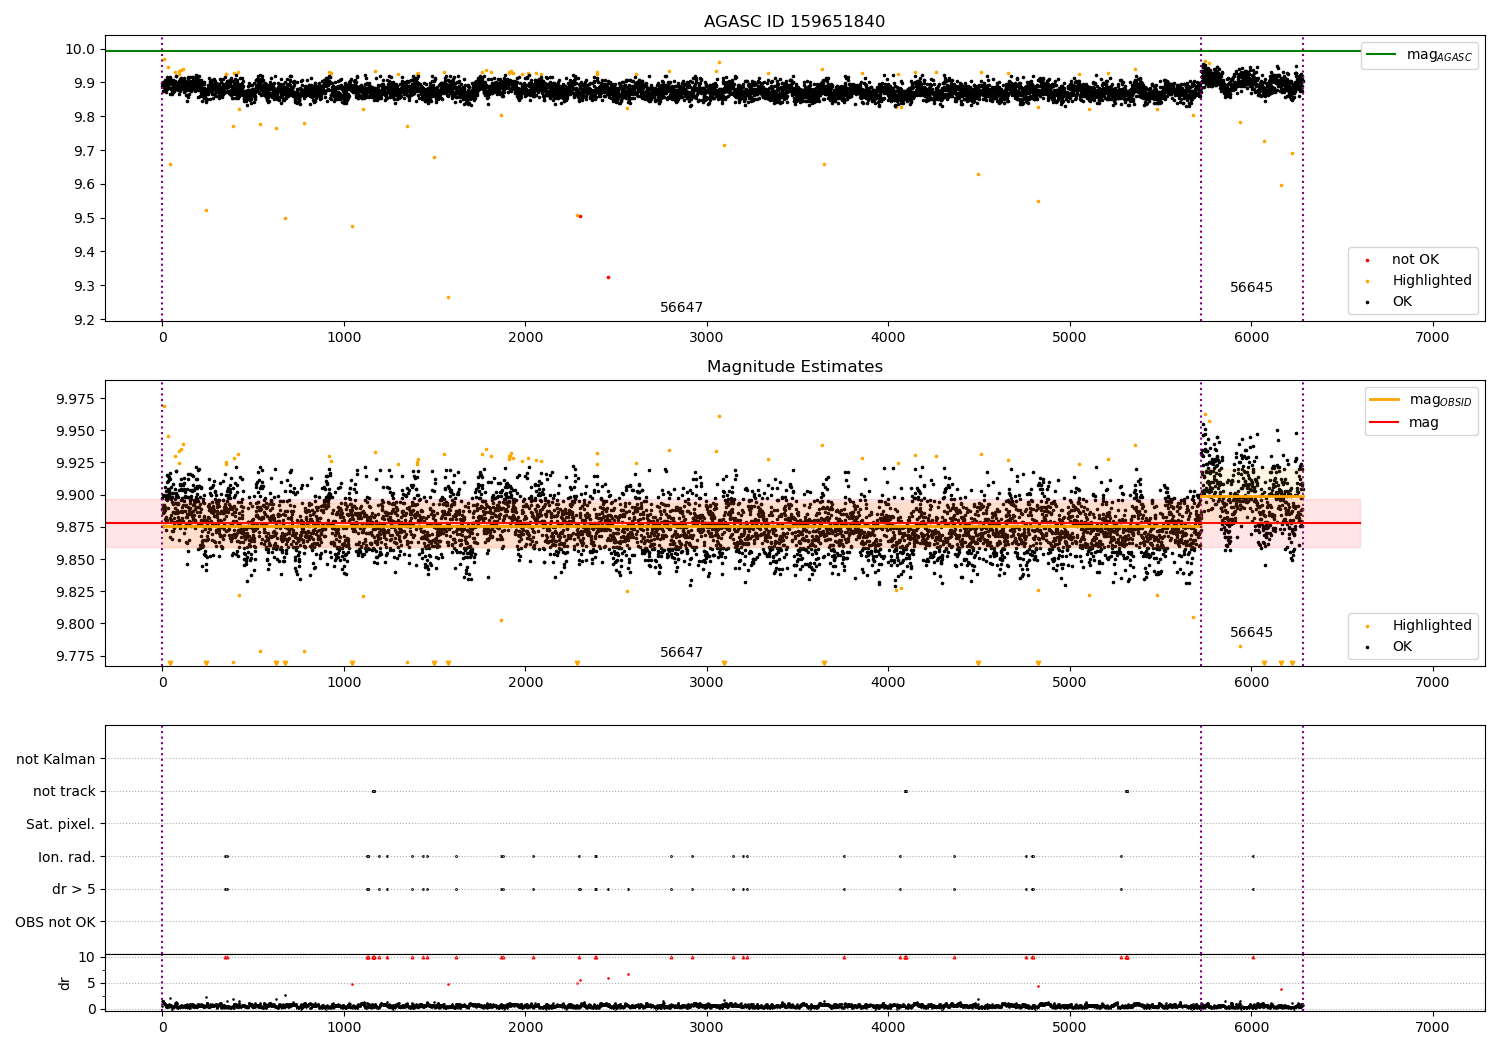Click x-axis tick "3000" under the top plot

point(707,338)
